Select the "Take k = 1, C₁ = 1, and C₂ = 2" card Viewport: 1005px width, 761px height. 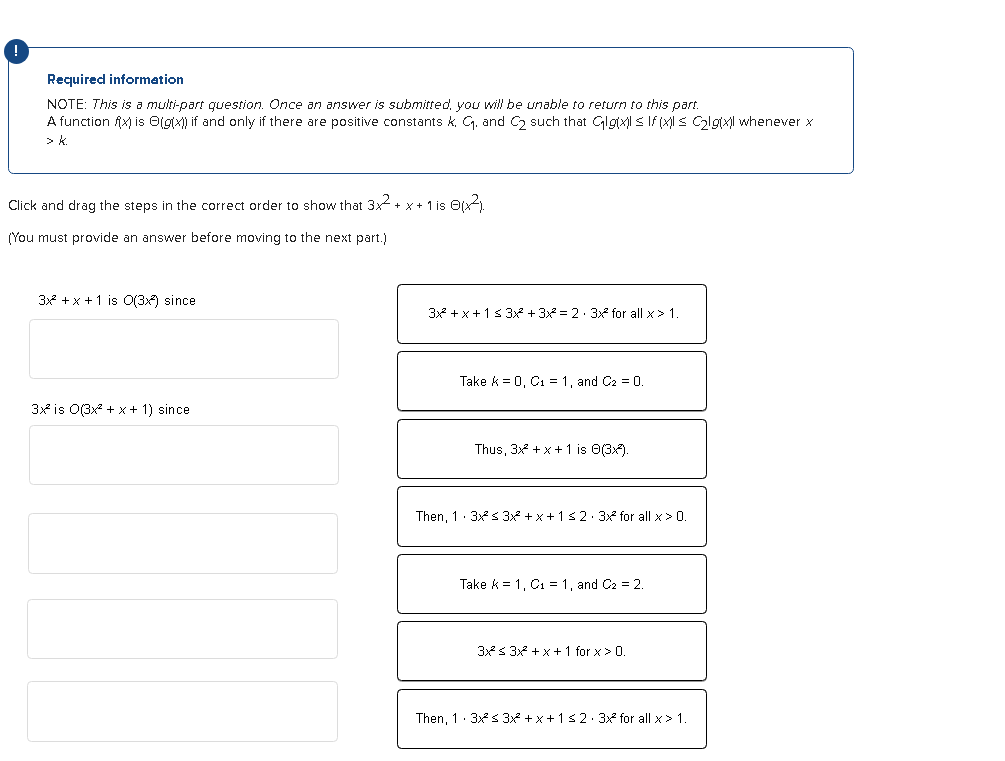[551, 584]
